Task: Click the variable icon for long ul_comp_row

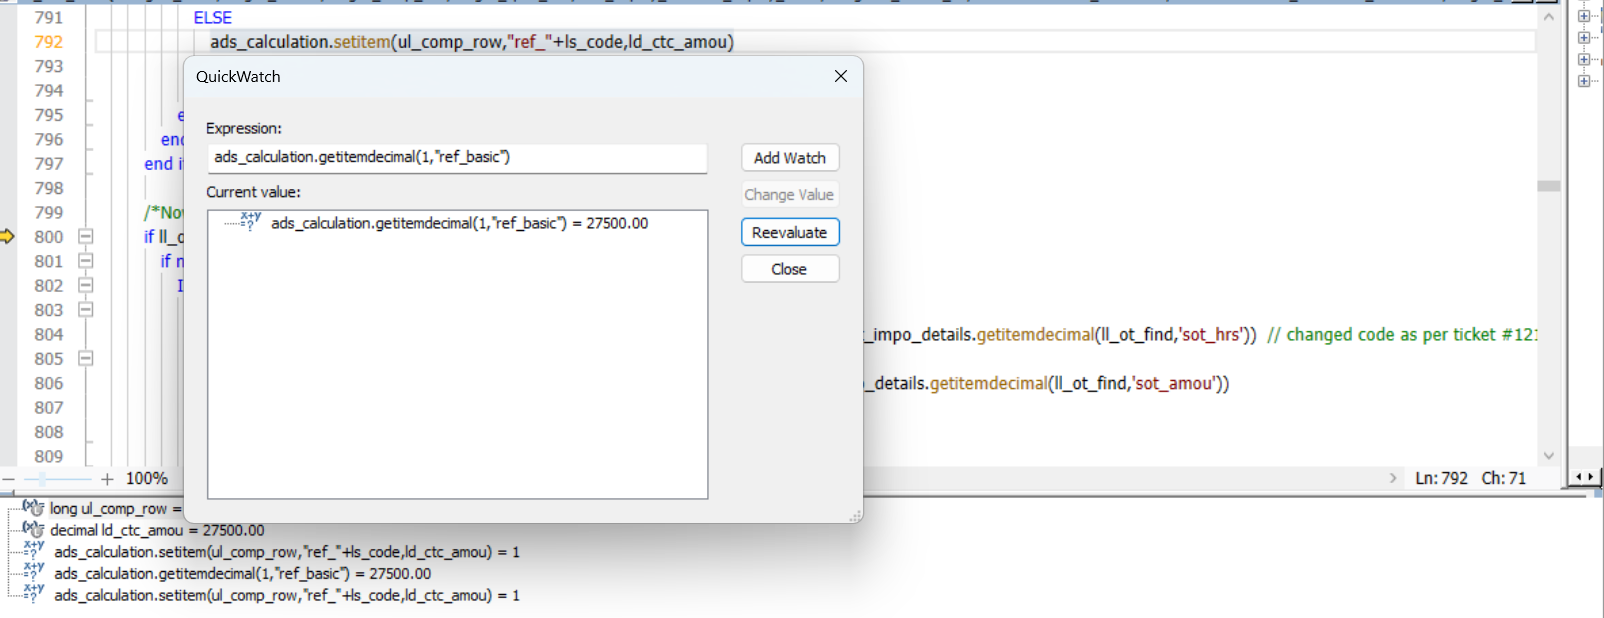Action: [33, 508]
